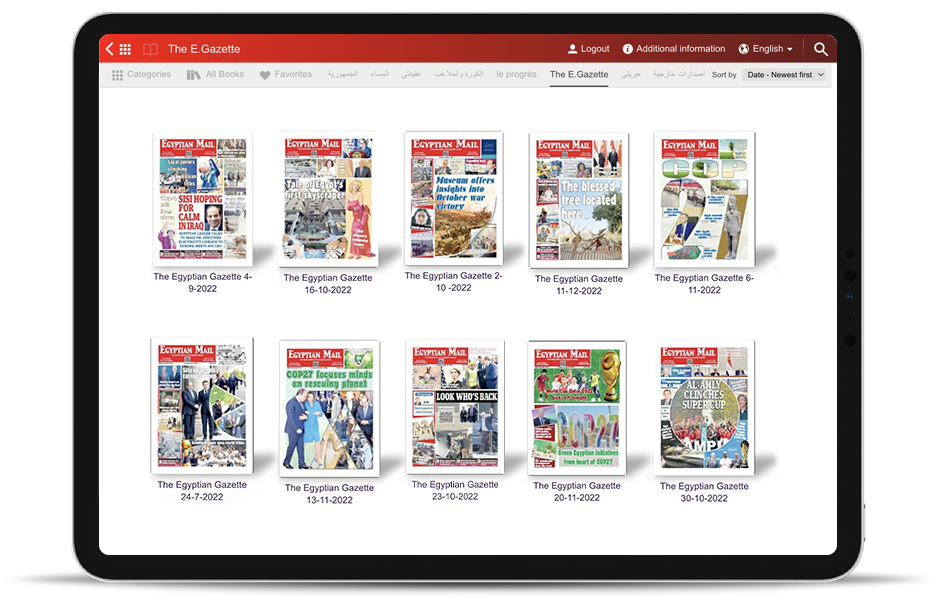Screen dimensions: 941x596
Task: Open the Sisi Hoping for Calm in Iraq cover
Action: (203, 199)
